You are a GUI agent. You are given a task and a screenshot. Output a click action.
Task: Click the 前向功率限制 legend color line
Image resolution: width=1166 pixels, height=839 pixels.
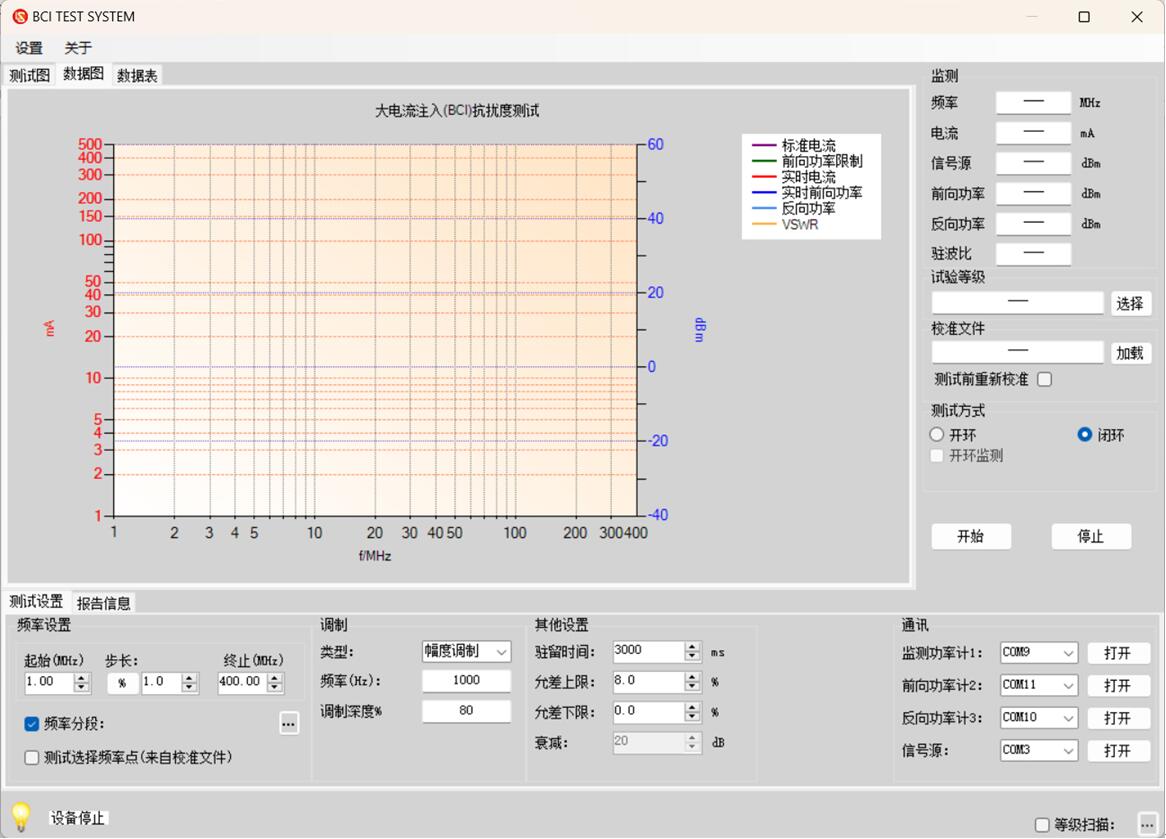pyautogui.click(x=764, y=161)
